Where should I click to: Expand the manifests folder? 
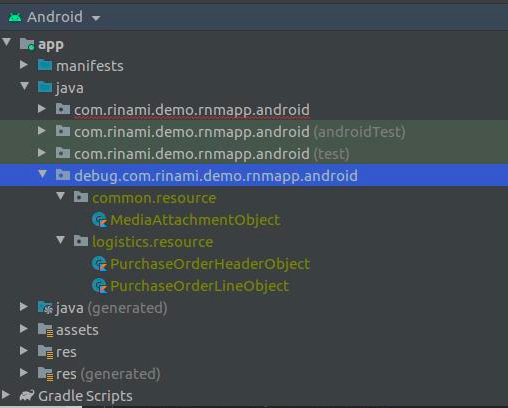pos(23,64)
